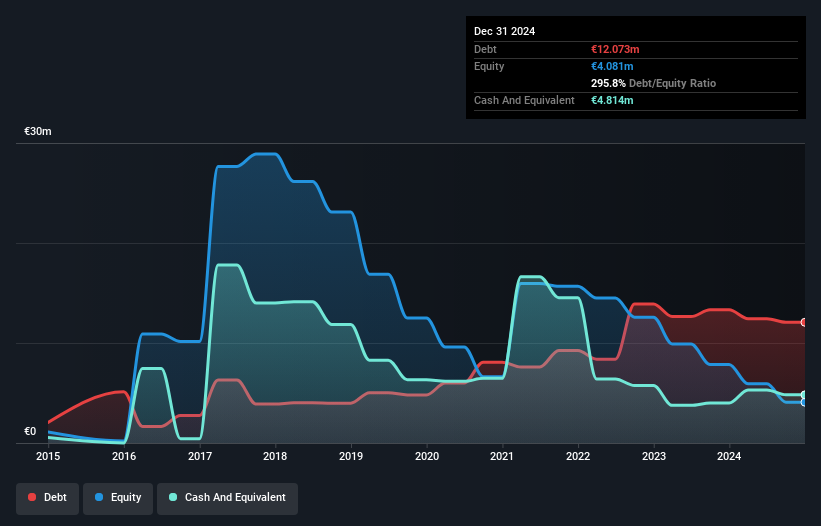Click the 2015 x-axis label
The image size is (821, 526).
pos(48,456)
